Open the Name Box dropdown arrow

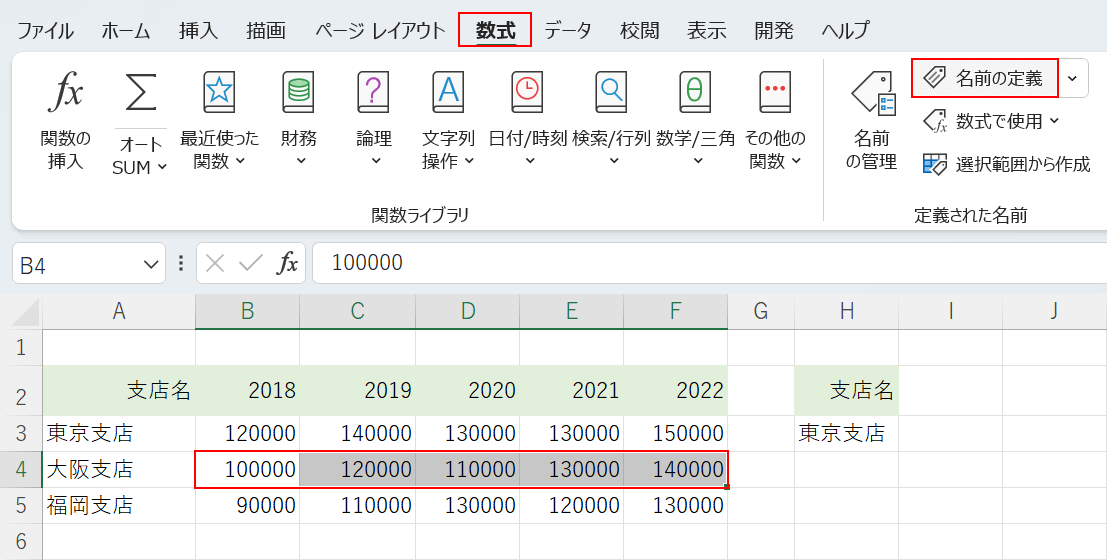coord(152,263)
